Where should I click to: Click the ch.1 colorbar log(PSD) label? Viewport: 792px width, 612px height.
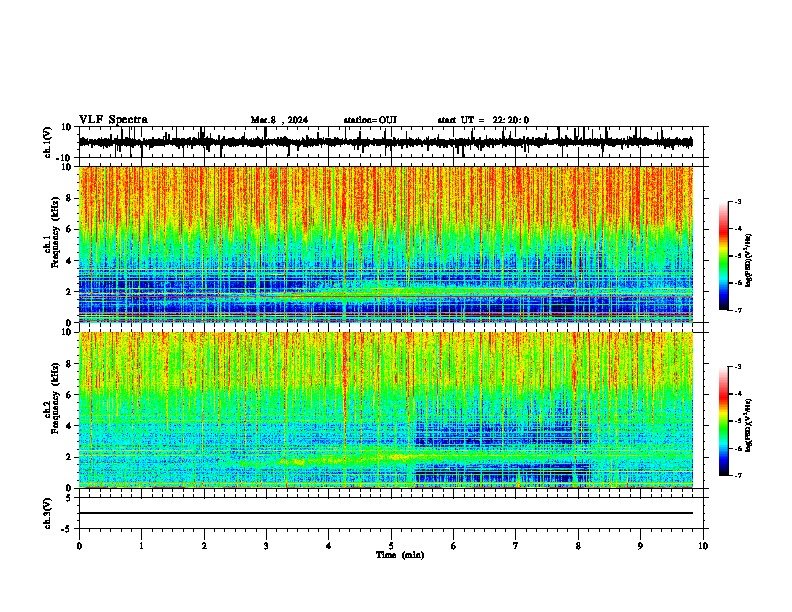[748, 261]
